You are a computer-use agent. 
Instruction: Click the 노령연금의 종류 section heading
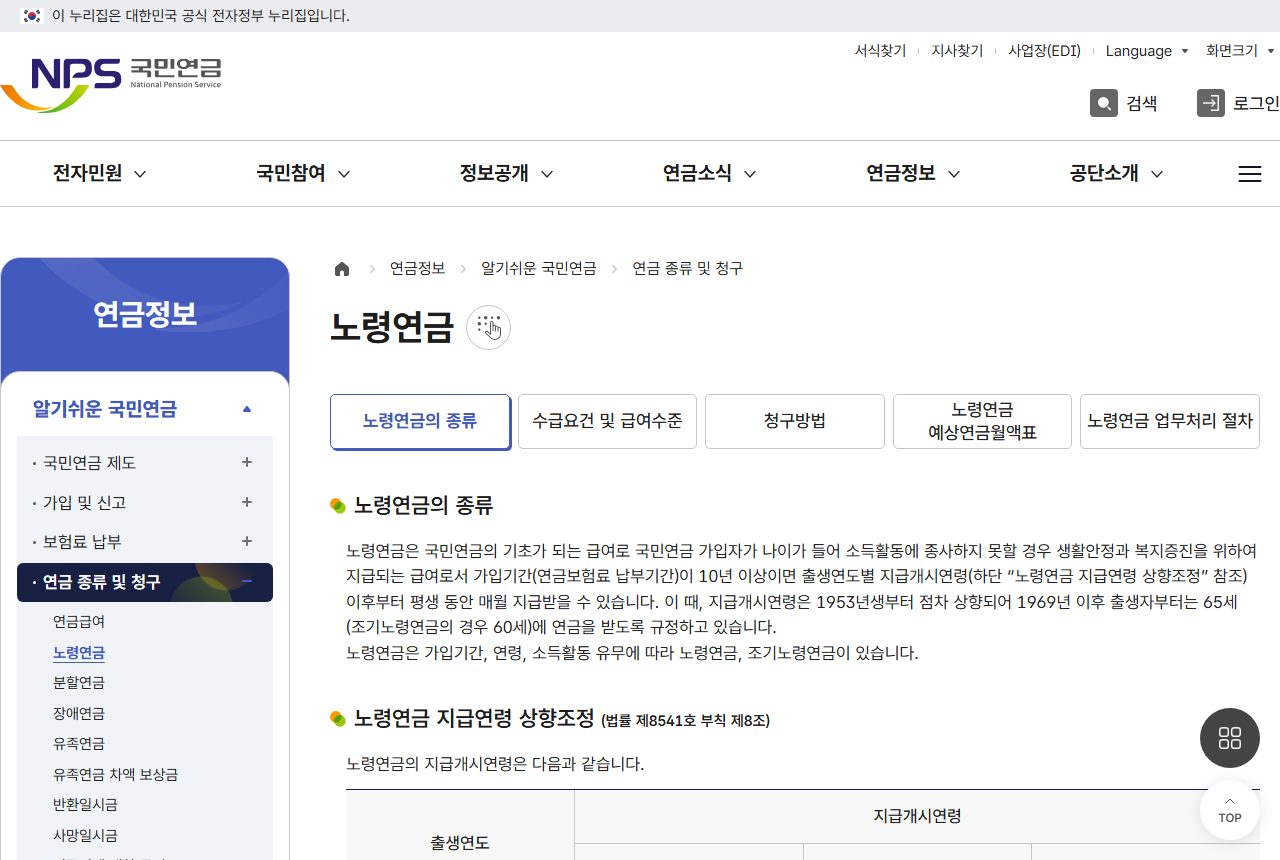(423, 505)
